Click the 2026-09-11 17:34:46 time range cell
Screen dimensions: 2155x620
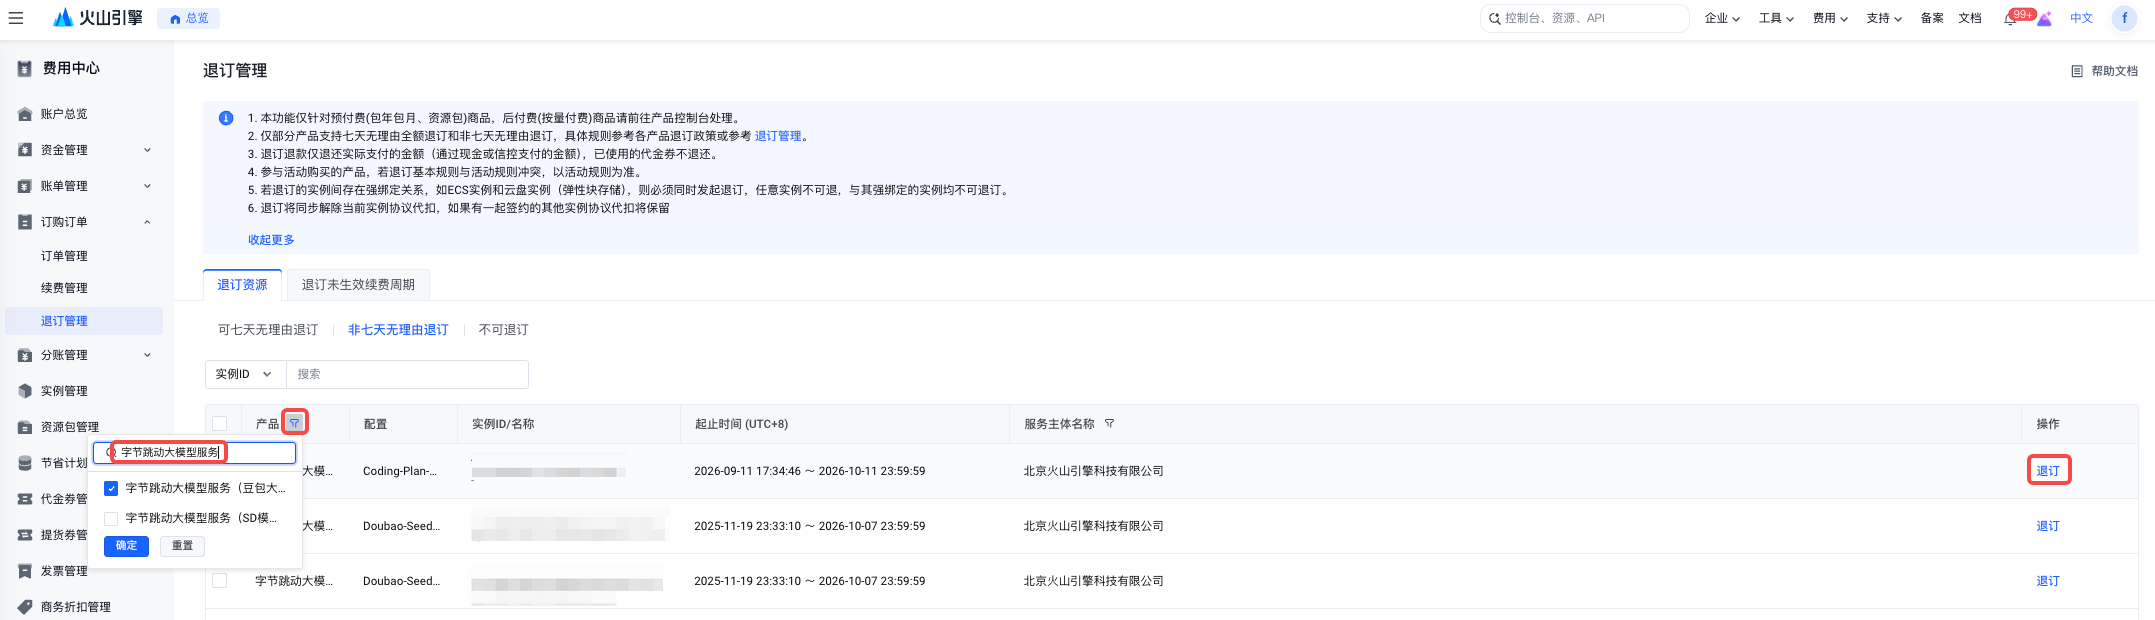coord(809,471)
